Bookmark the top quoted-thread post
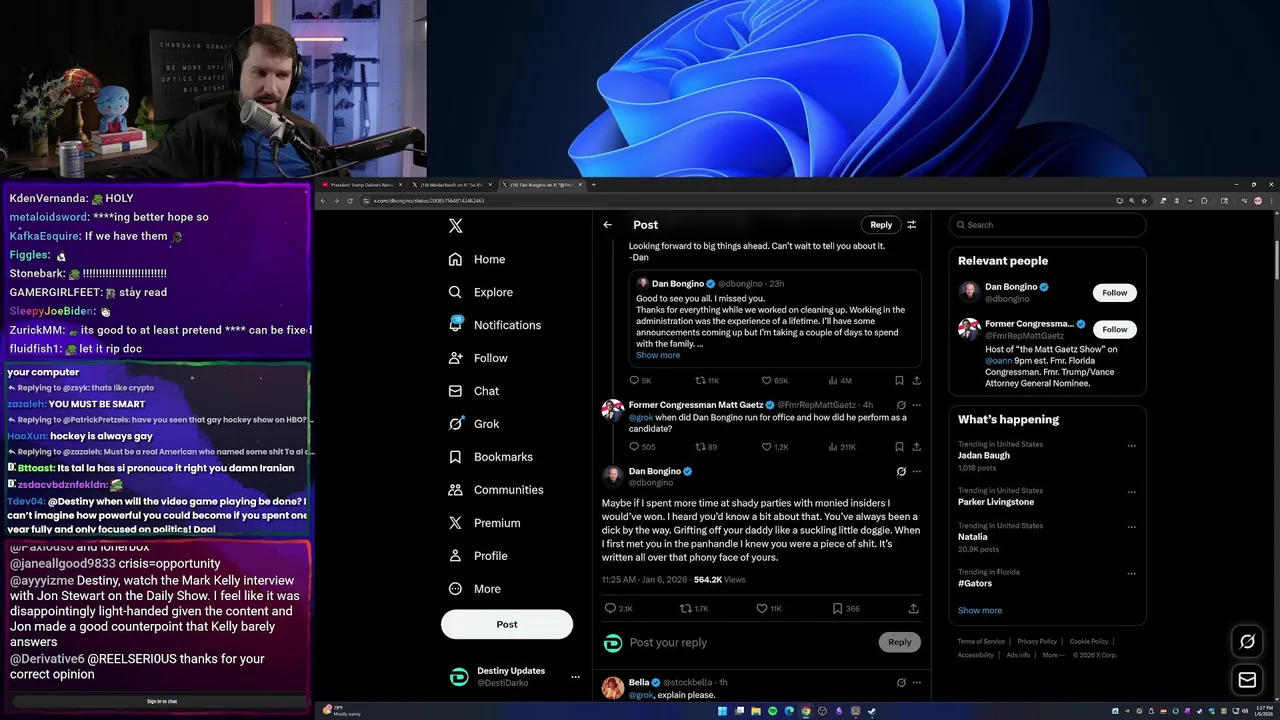 899,381
